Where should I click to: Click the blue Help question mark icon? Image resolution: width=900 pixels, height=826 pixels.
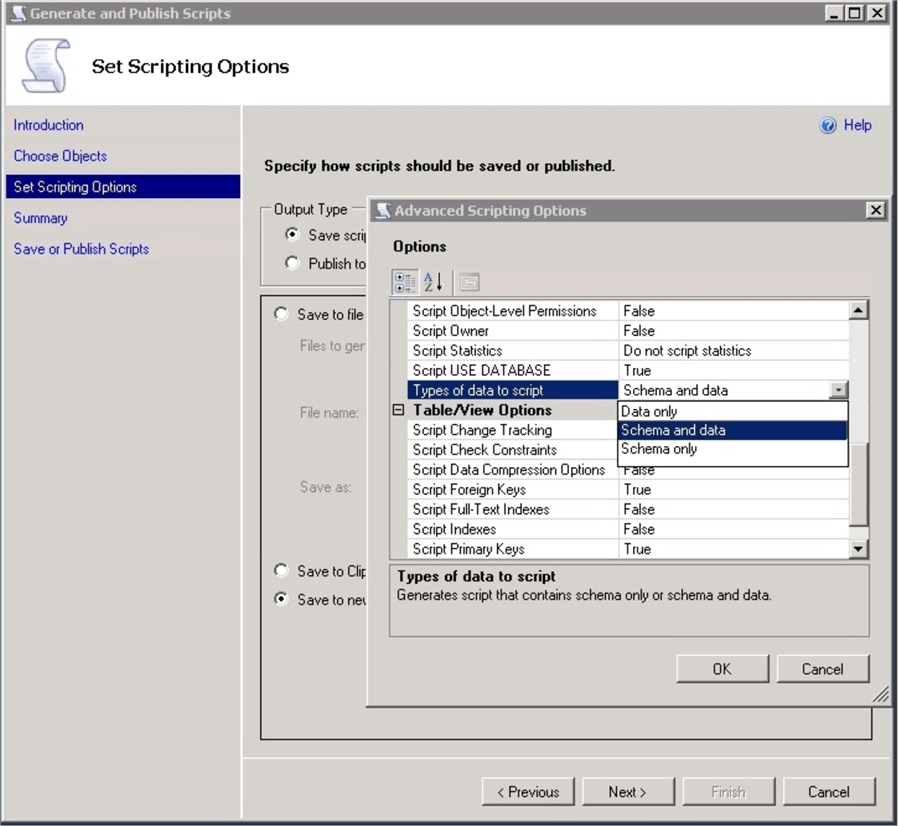click(828, 126)
